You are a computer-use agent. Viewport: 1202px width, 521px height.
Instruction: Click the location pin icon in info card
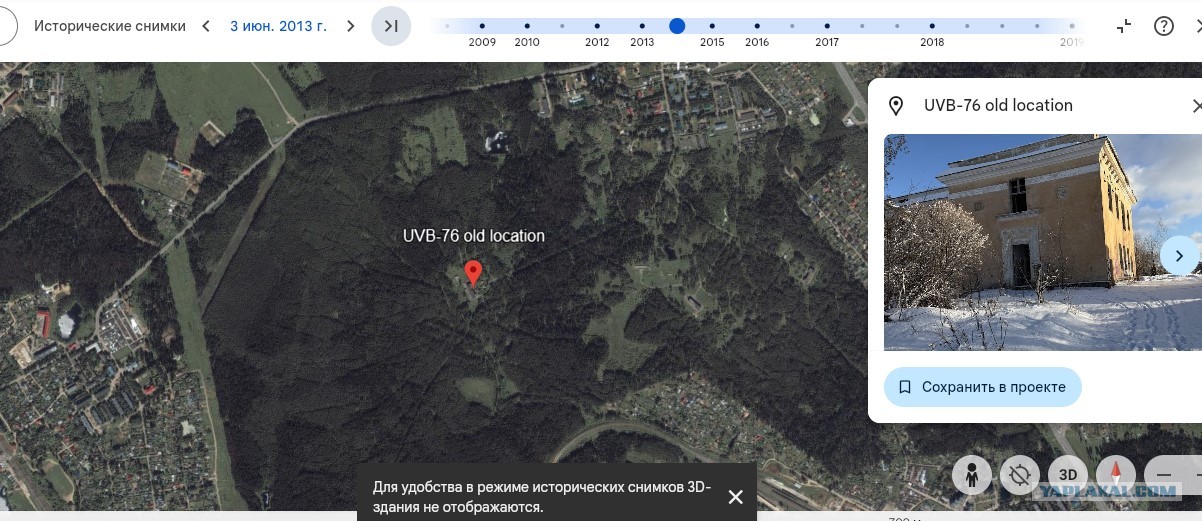coord(896,106)
